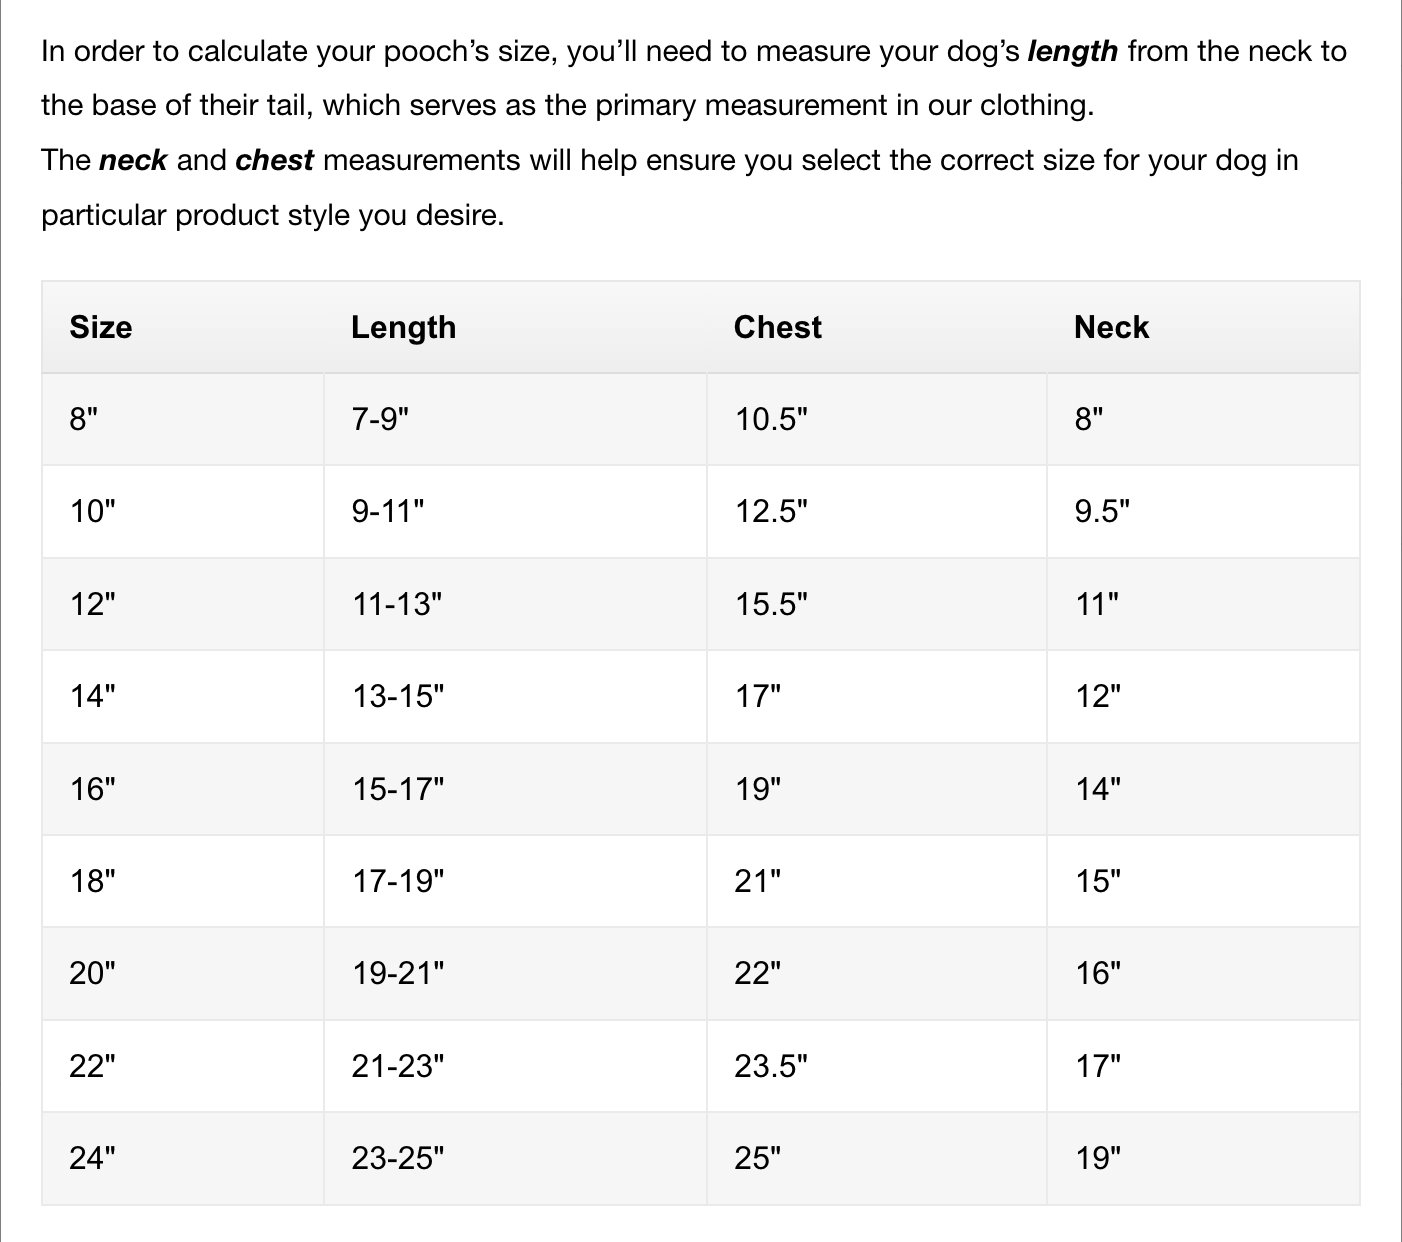Click the 9.5" neck value
This screenshot has width=1402, height=1242.
[1102, 512]
